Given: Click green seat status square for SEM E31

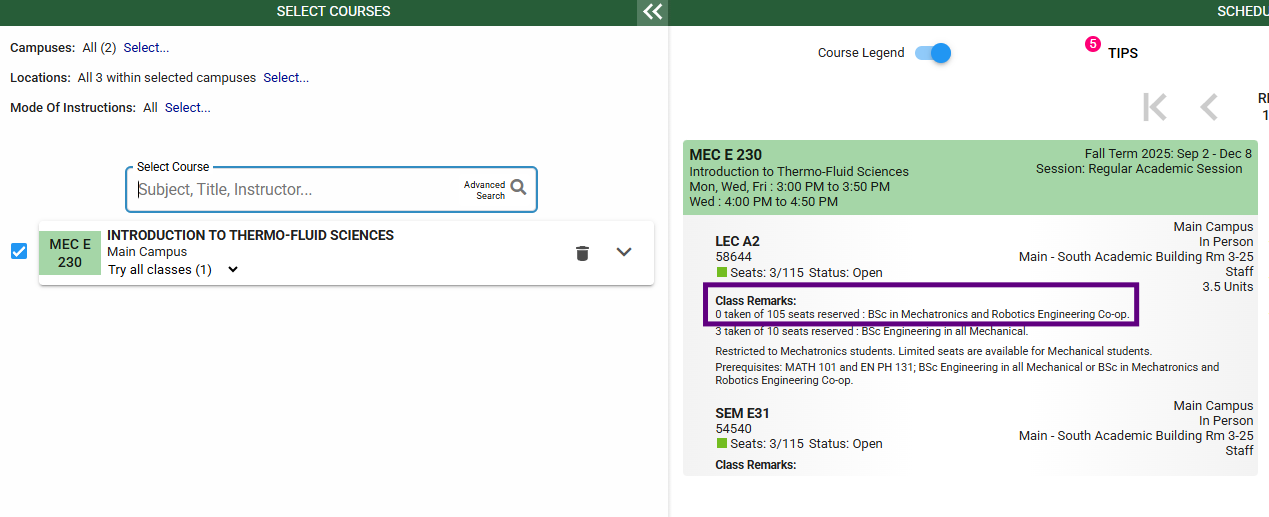Looking at the screenshot, I should tap(722, 444).
